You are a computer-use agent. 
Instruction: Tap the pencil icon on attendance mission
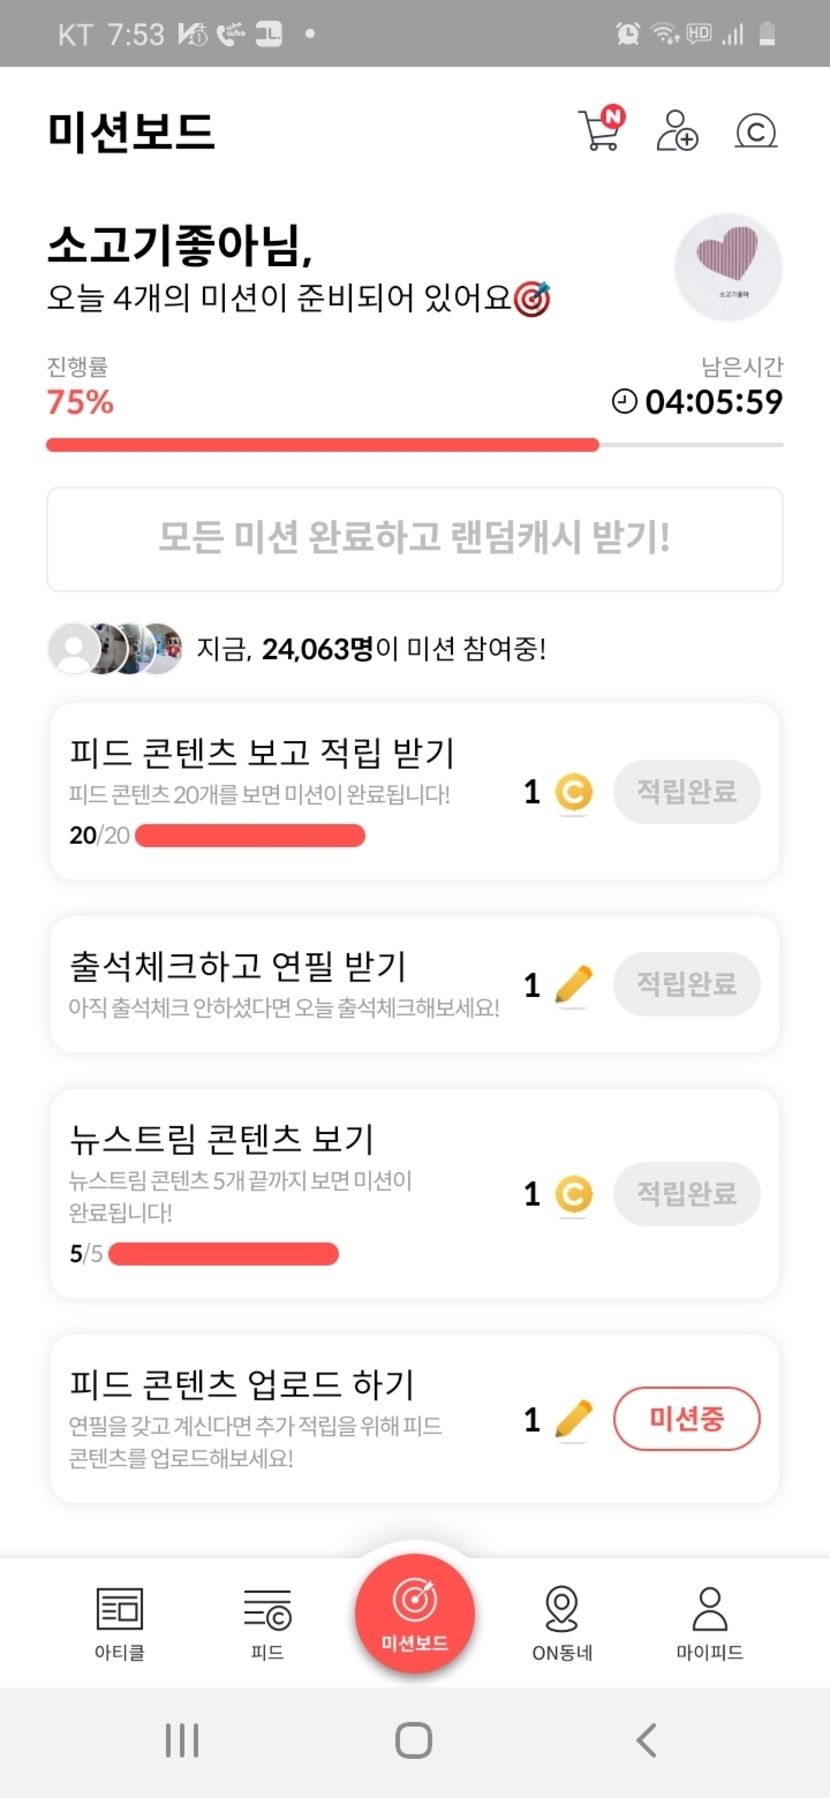point(573,985)
